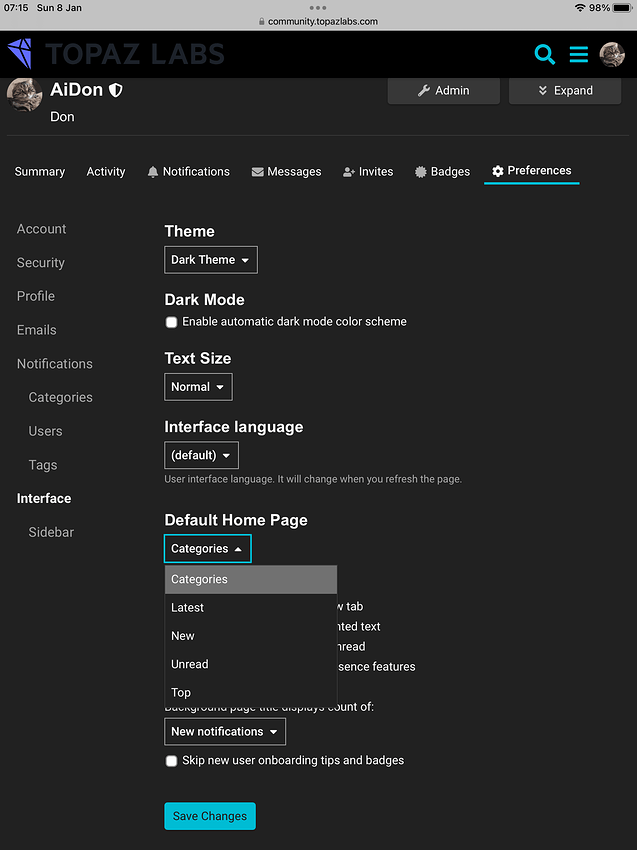The height and width of the screenshot is (850, 637).
Task: Select Latest from the home page list
Action: pyautogui.click(x=188, y=608)
